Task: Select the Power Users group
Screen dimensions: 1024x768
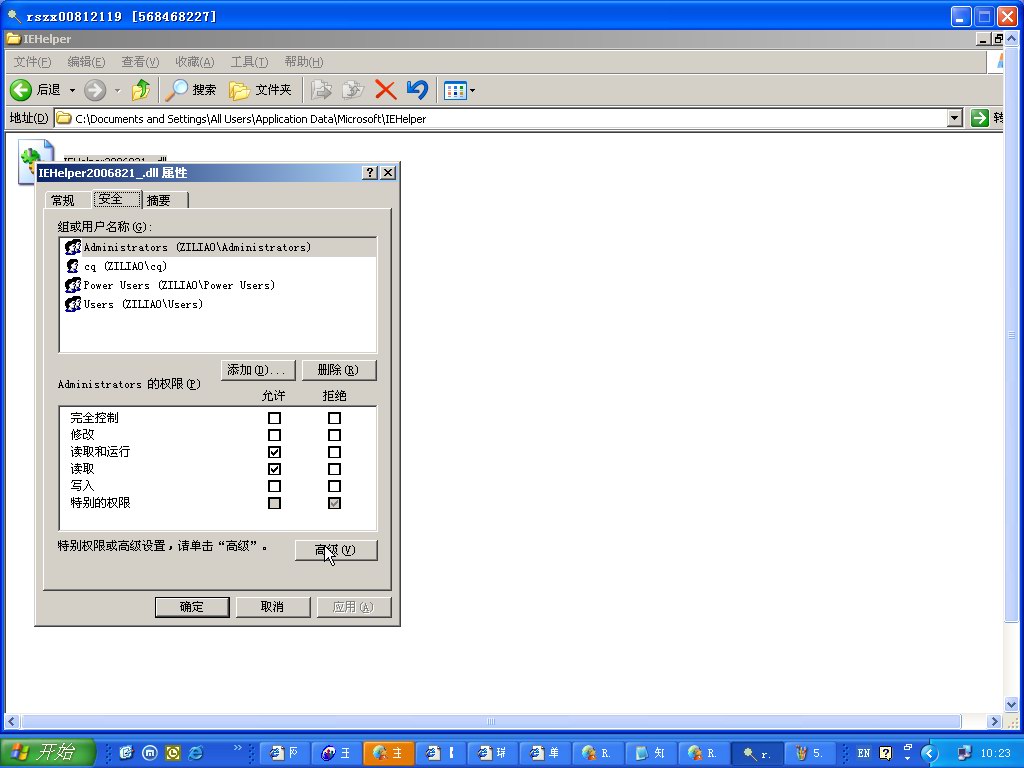Action: tap(170, 285)
